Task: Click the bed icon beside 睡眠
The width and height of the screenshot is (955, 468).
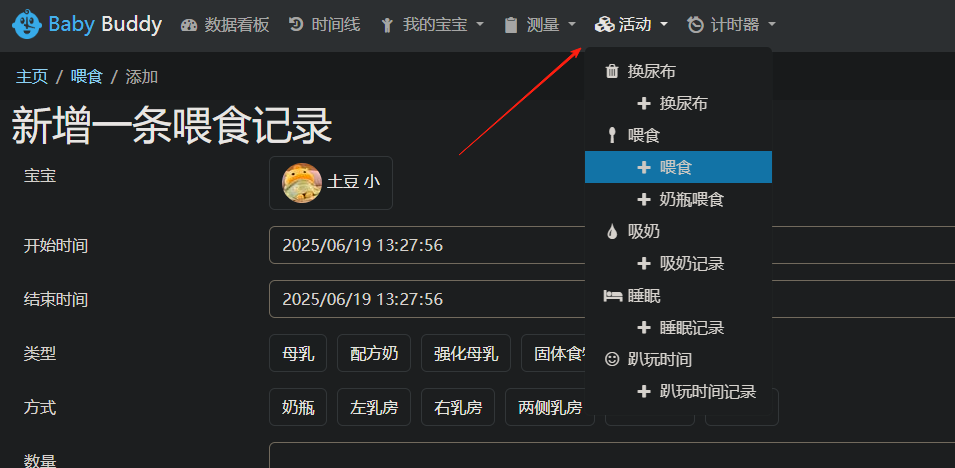Action: (612, 296)
